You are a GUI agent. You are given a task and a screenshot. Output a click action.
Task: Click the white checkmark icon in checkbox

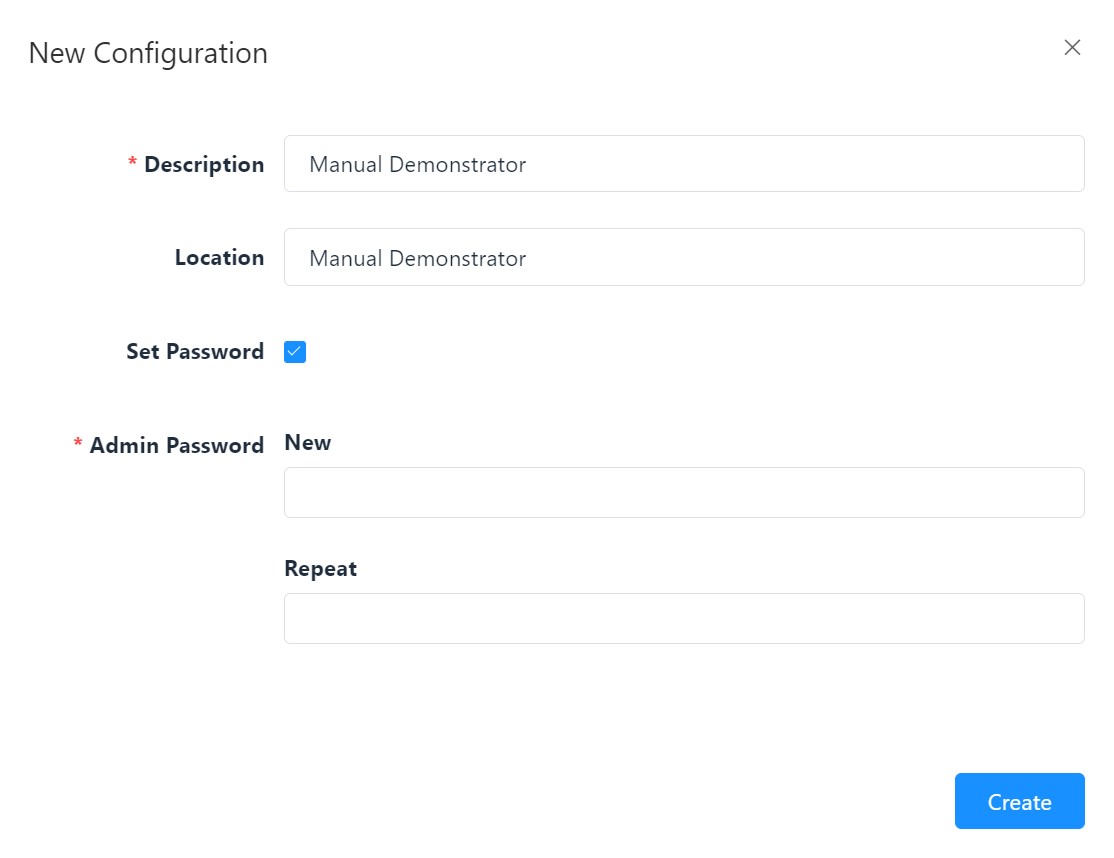(x=295, y=352)
